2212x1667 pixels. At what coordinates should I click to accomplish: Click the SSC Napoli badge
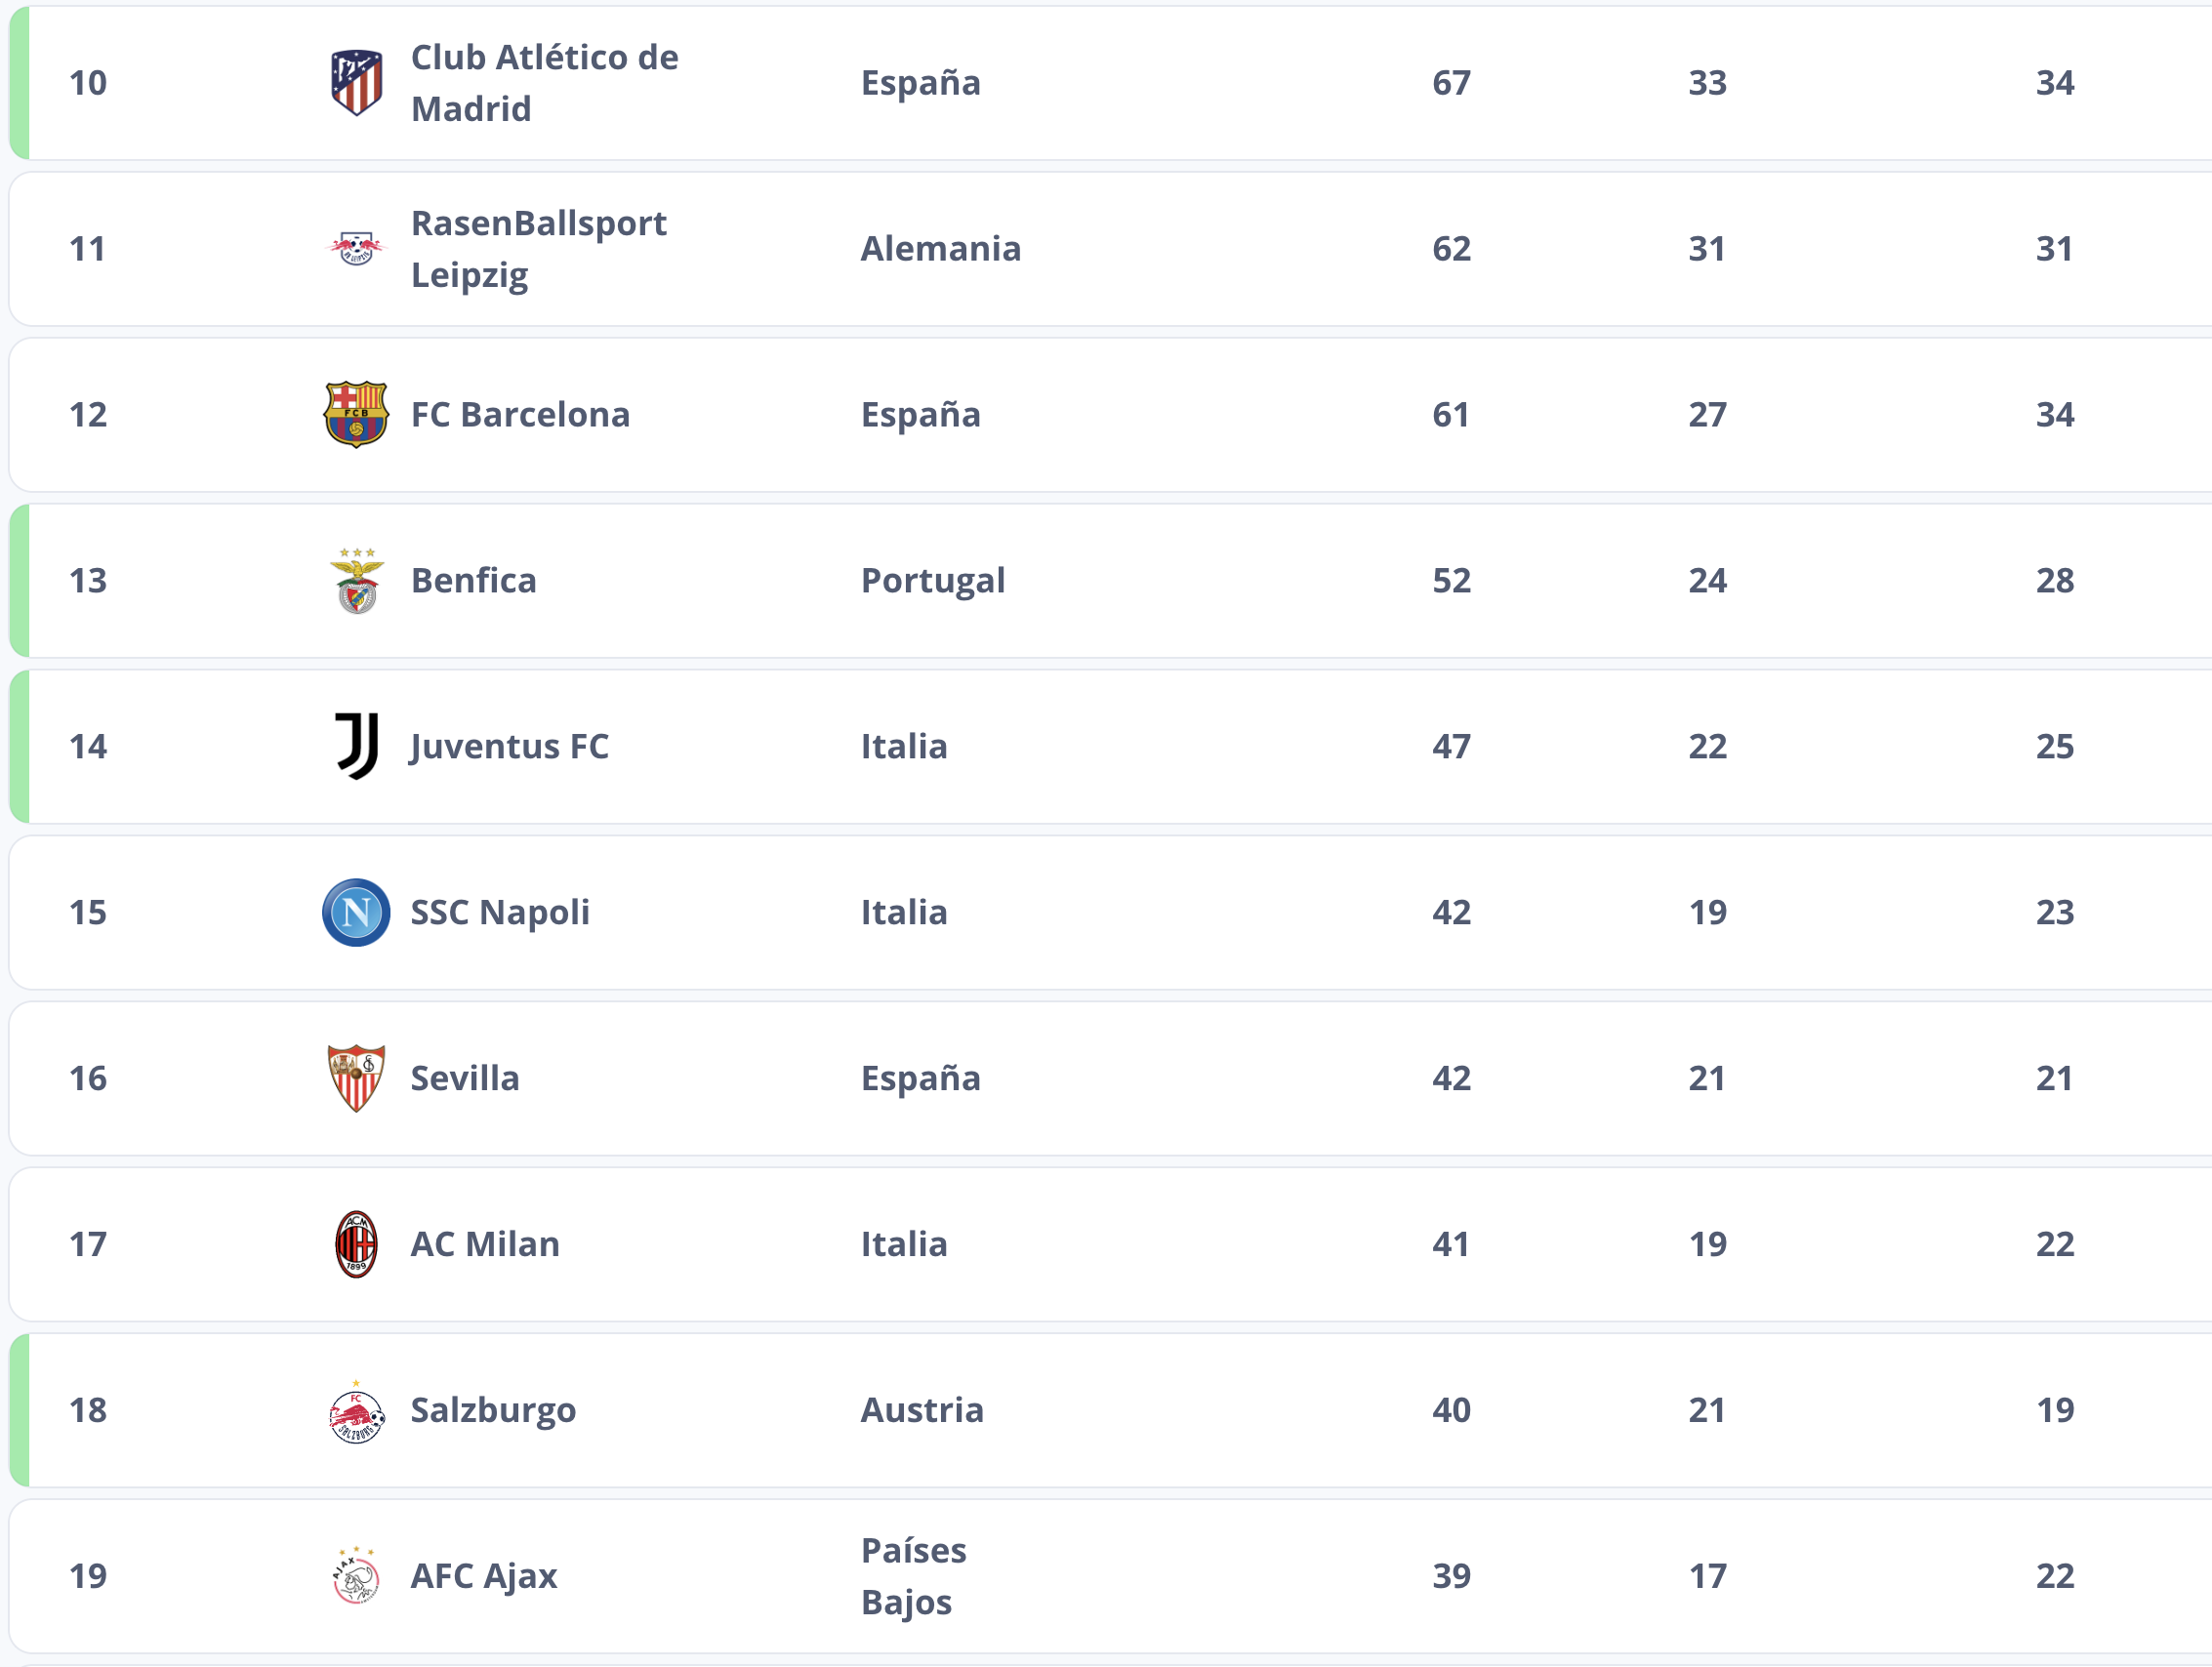[356, 912]
